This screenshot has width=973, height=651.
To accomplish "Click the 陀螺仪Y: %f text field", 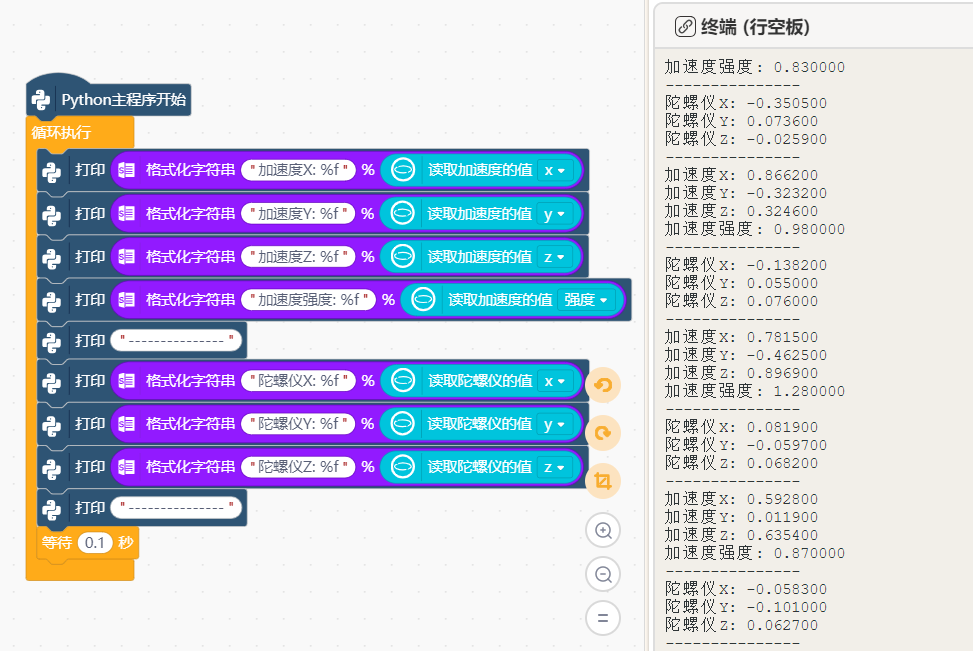I will pos(298,424).
